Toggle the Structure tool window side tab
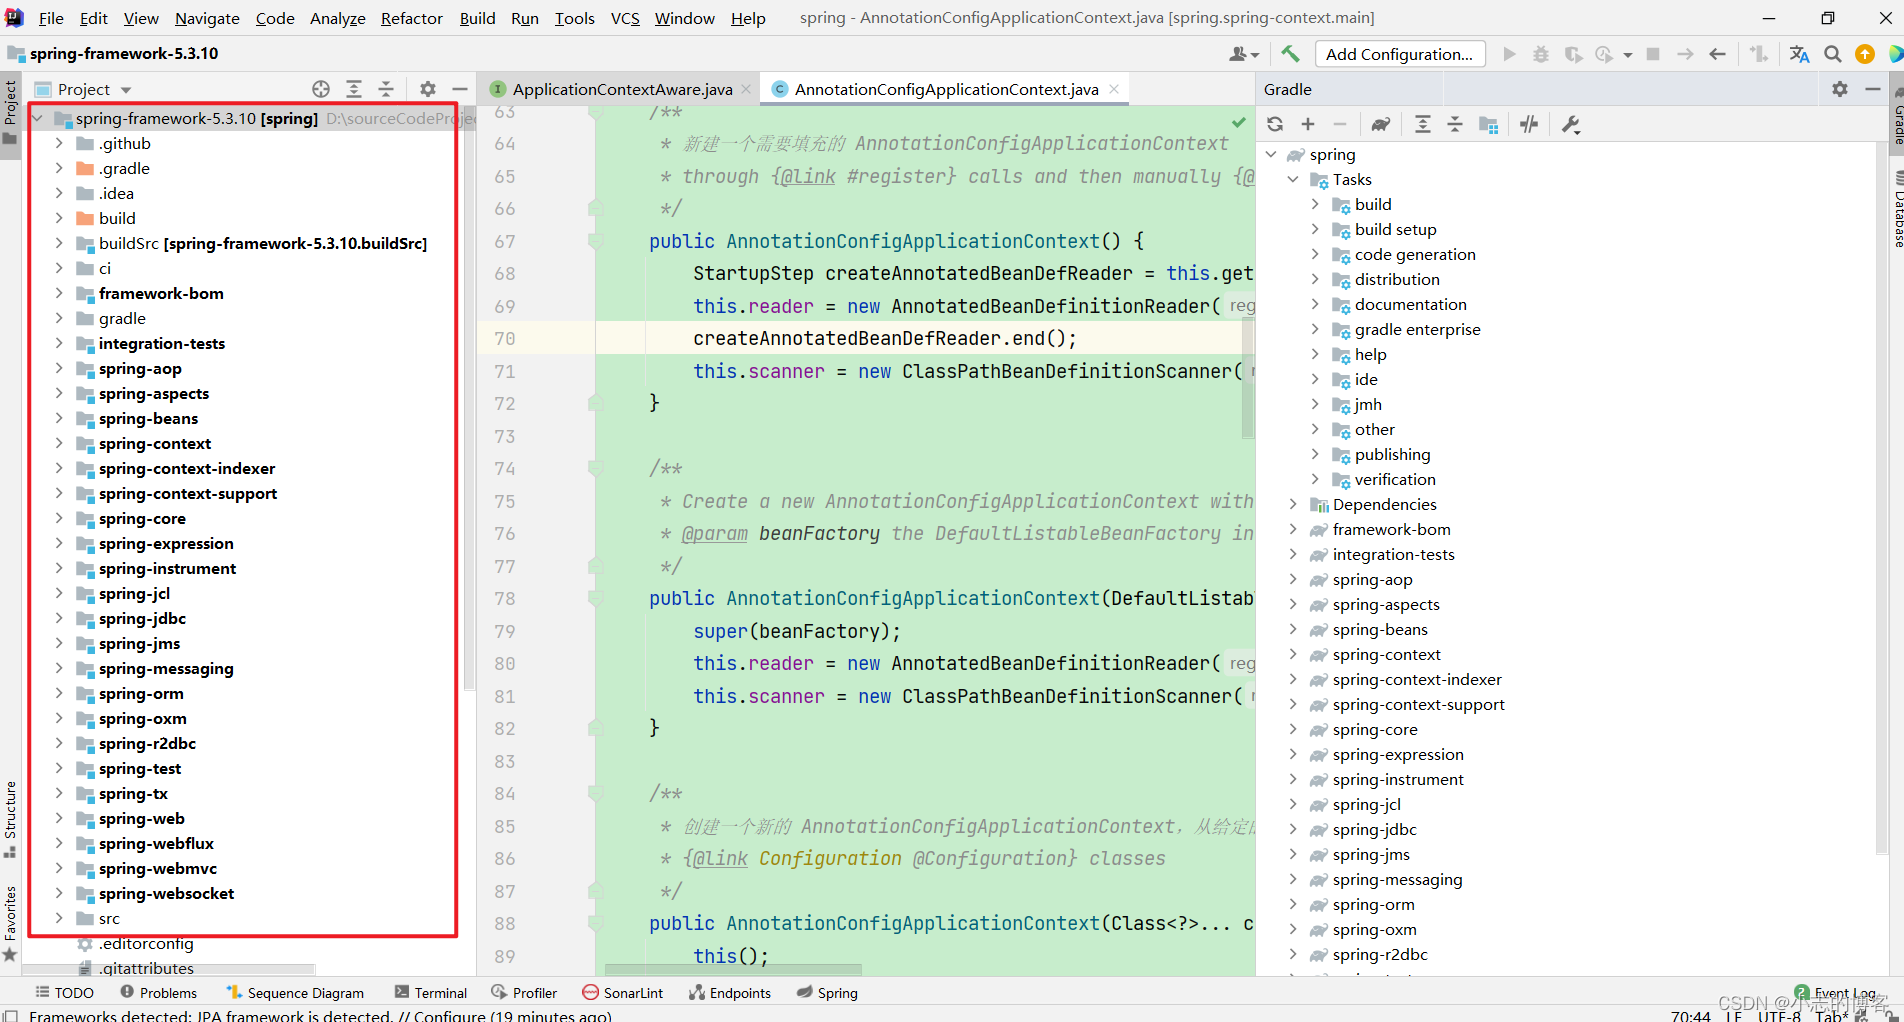Viewport: 1904px width, 1022px height. point(10,818)
